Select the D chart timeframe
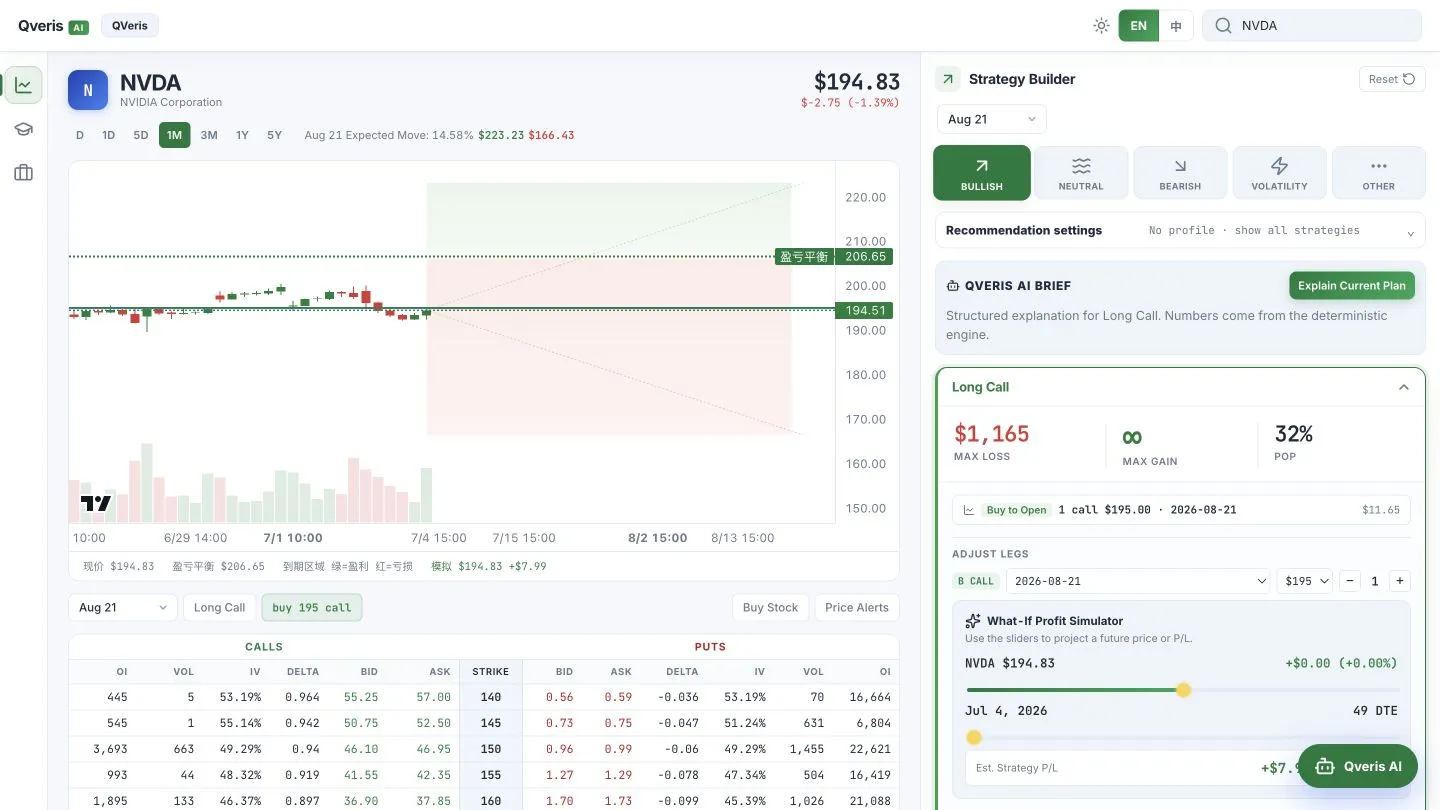 (80, 135)
